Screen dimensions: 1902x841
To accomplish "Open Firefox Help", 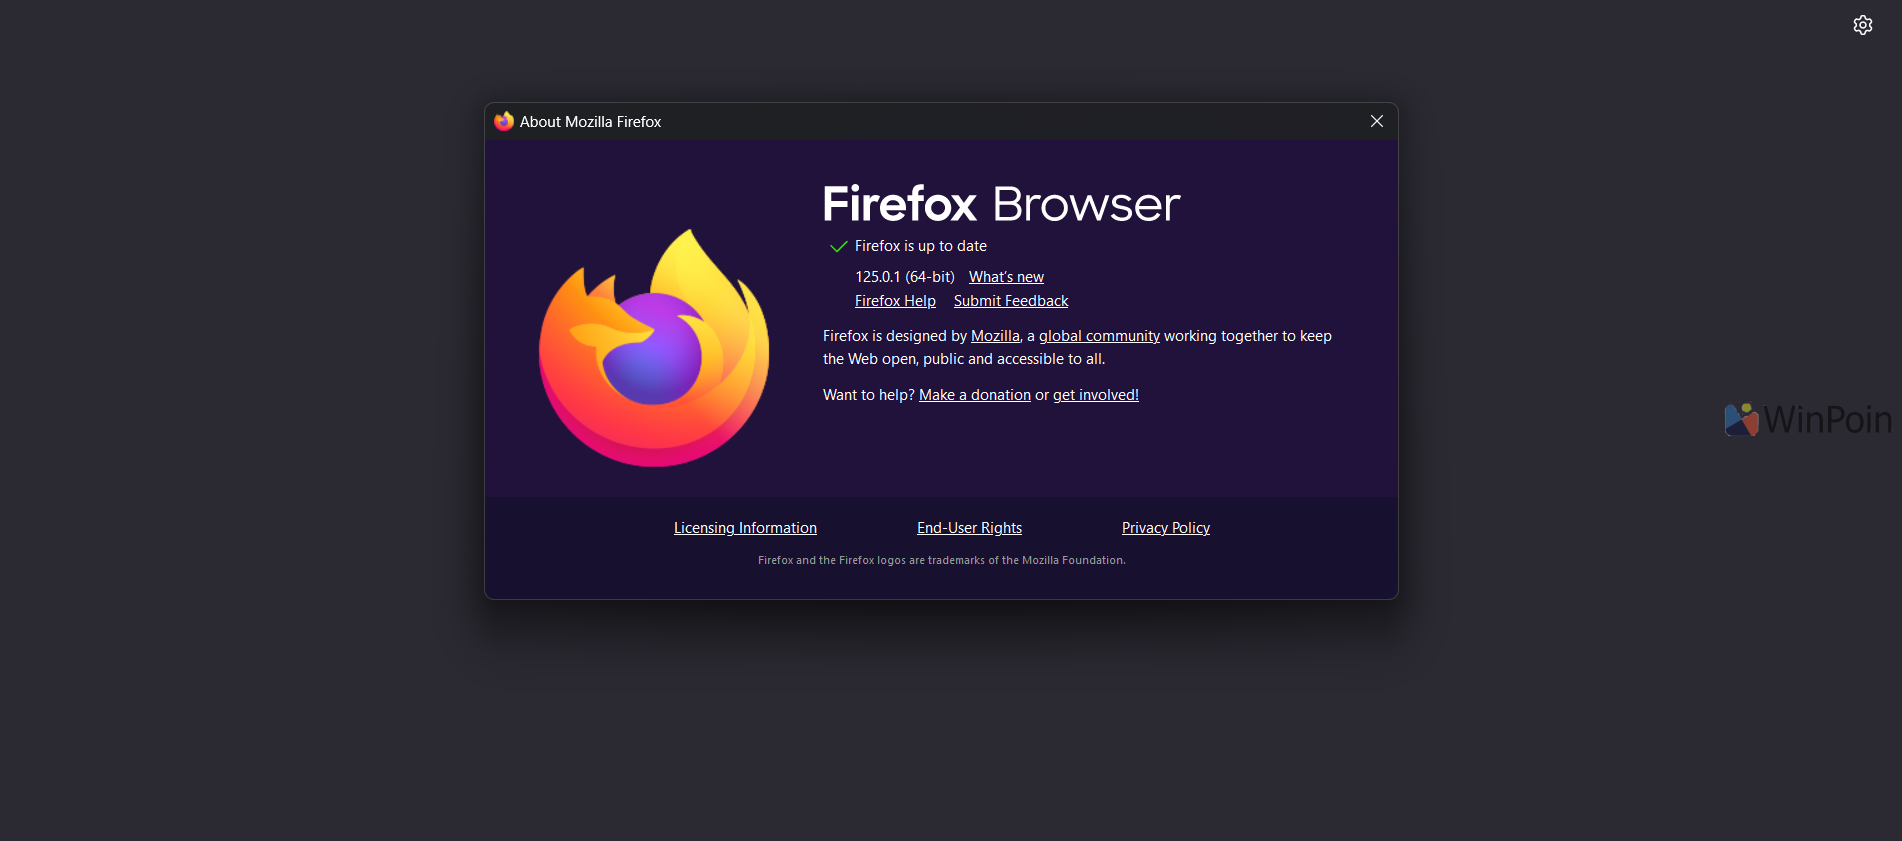I will [x=895, y=301].
